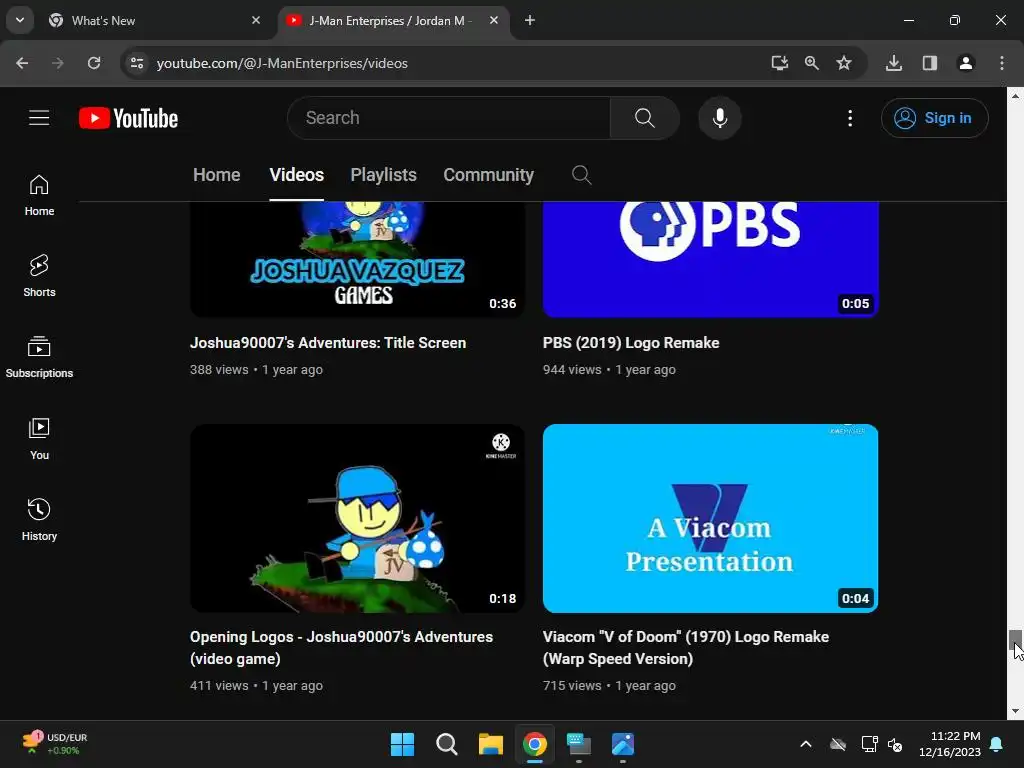Go forward with the browser forward arrow
Viewport: 1024px width, 768px height.
click(x=58, y=63)
